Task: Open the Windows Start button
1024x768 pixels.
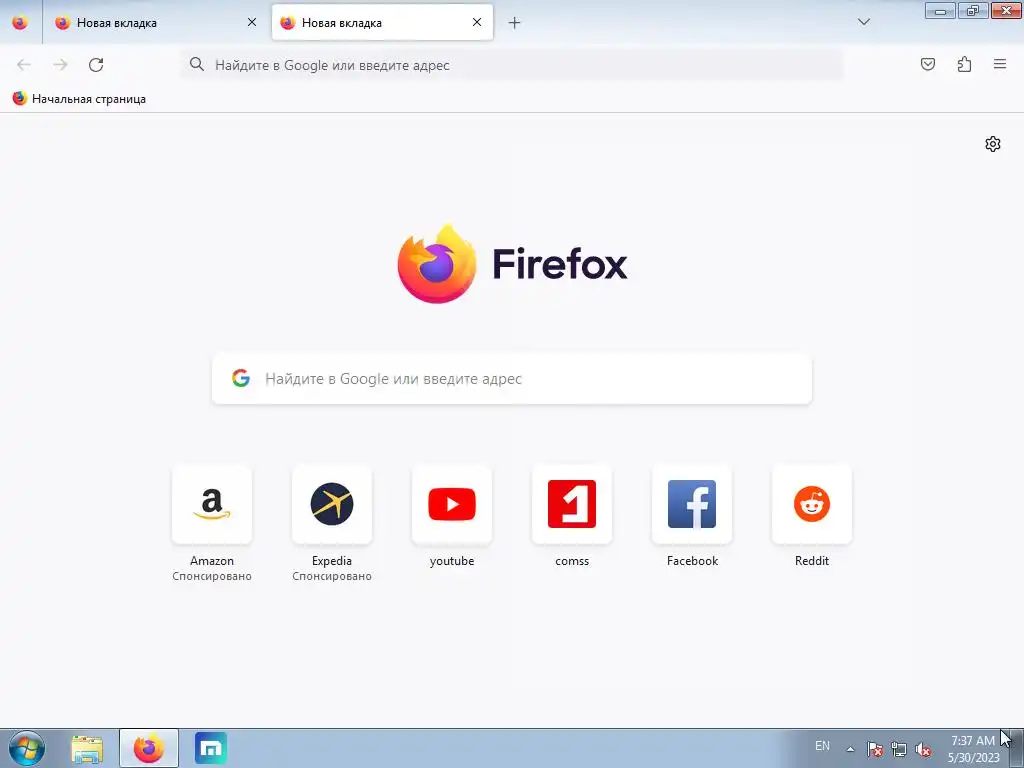Action: point(27,748)
